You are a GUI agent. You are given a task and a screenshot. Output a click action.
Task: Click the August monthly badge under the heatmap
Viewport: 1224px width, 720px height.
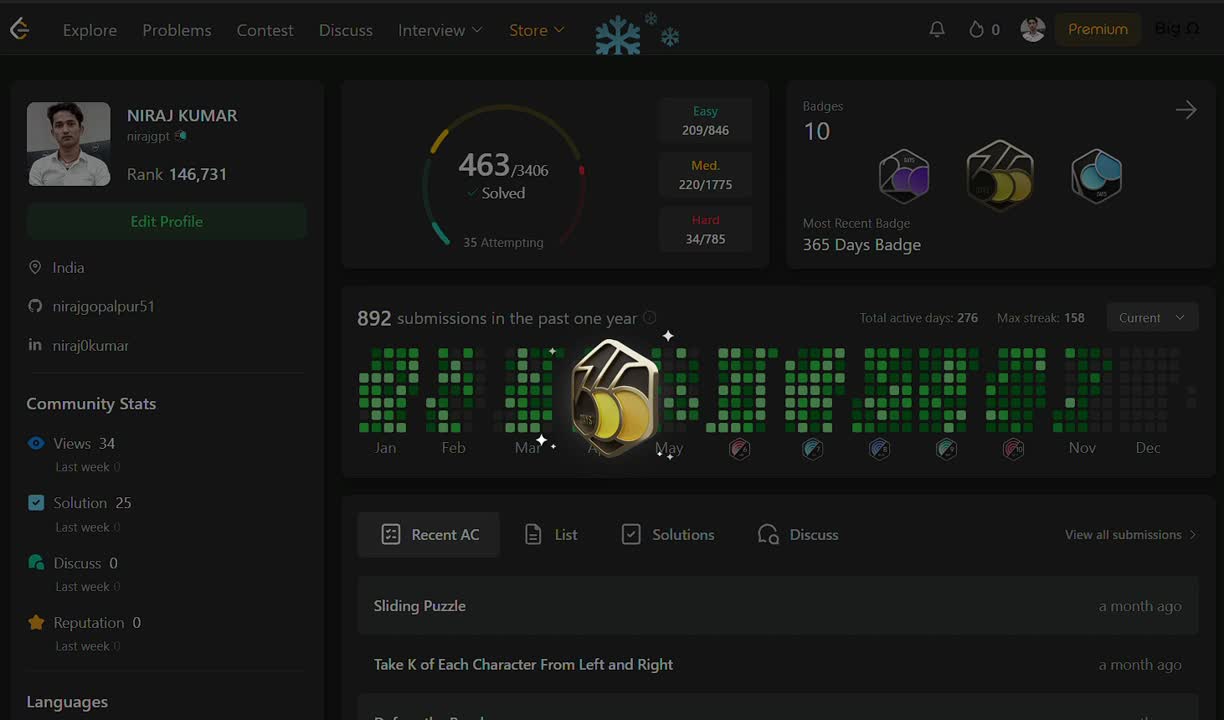[x=879, y=448]
